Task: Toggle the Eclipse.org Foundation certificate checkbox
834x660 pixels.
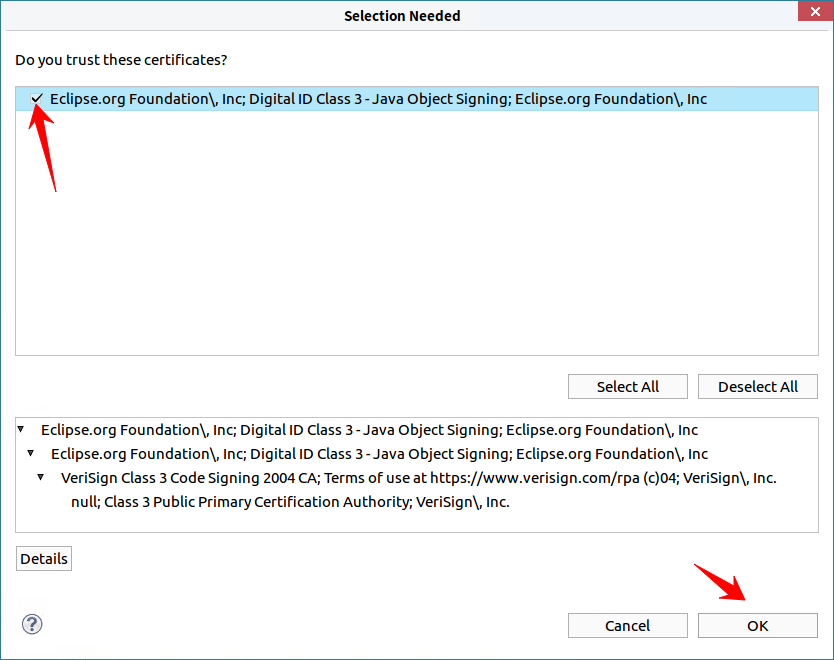Action: coord(36,99)
